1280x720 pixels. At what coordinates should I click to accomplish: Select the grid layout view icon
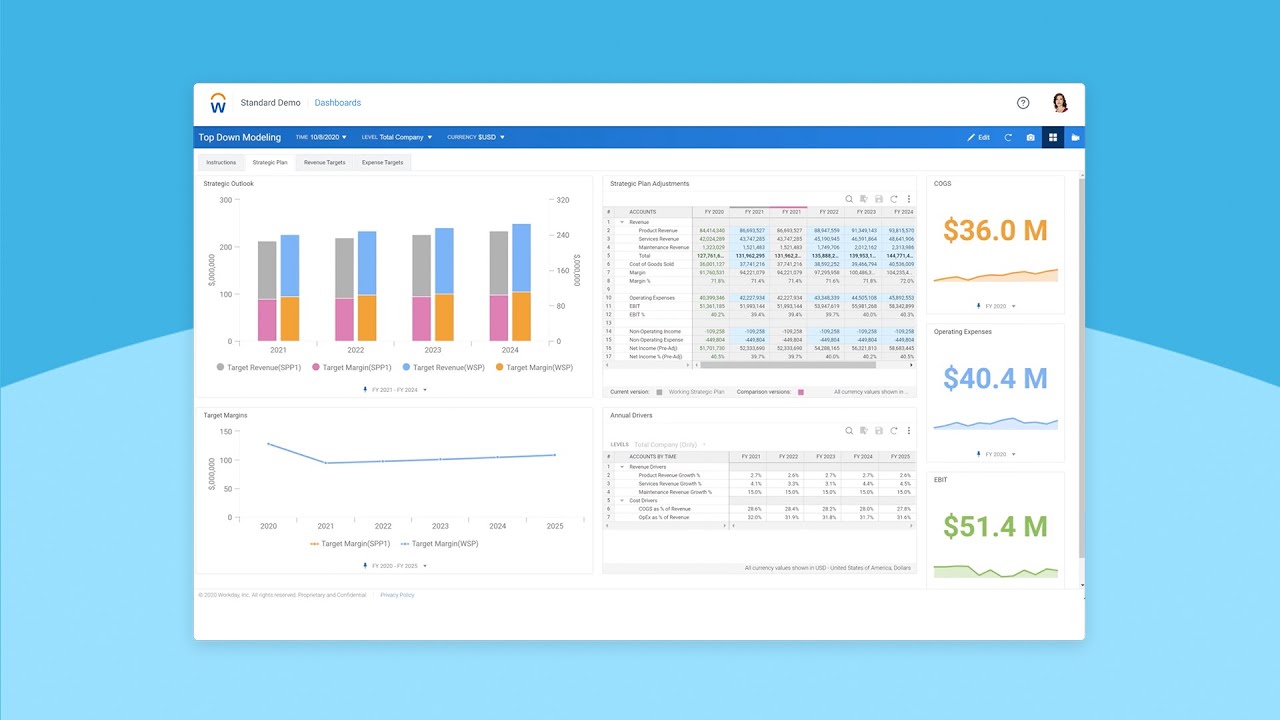tap(1052, 137)
